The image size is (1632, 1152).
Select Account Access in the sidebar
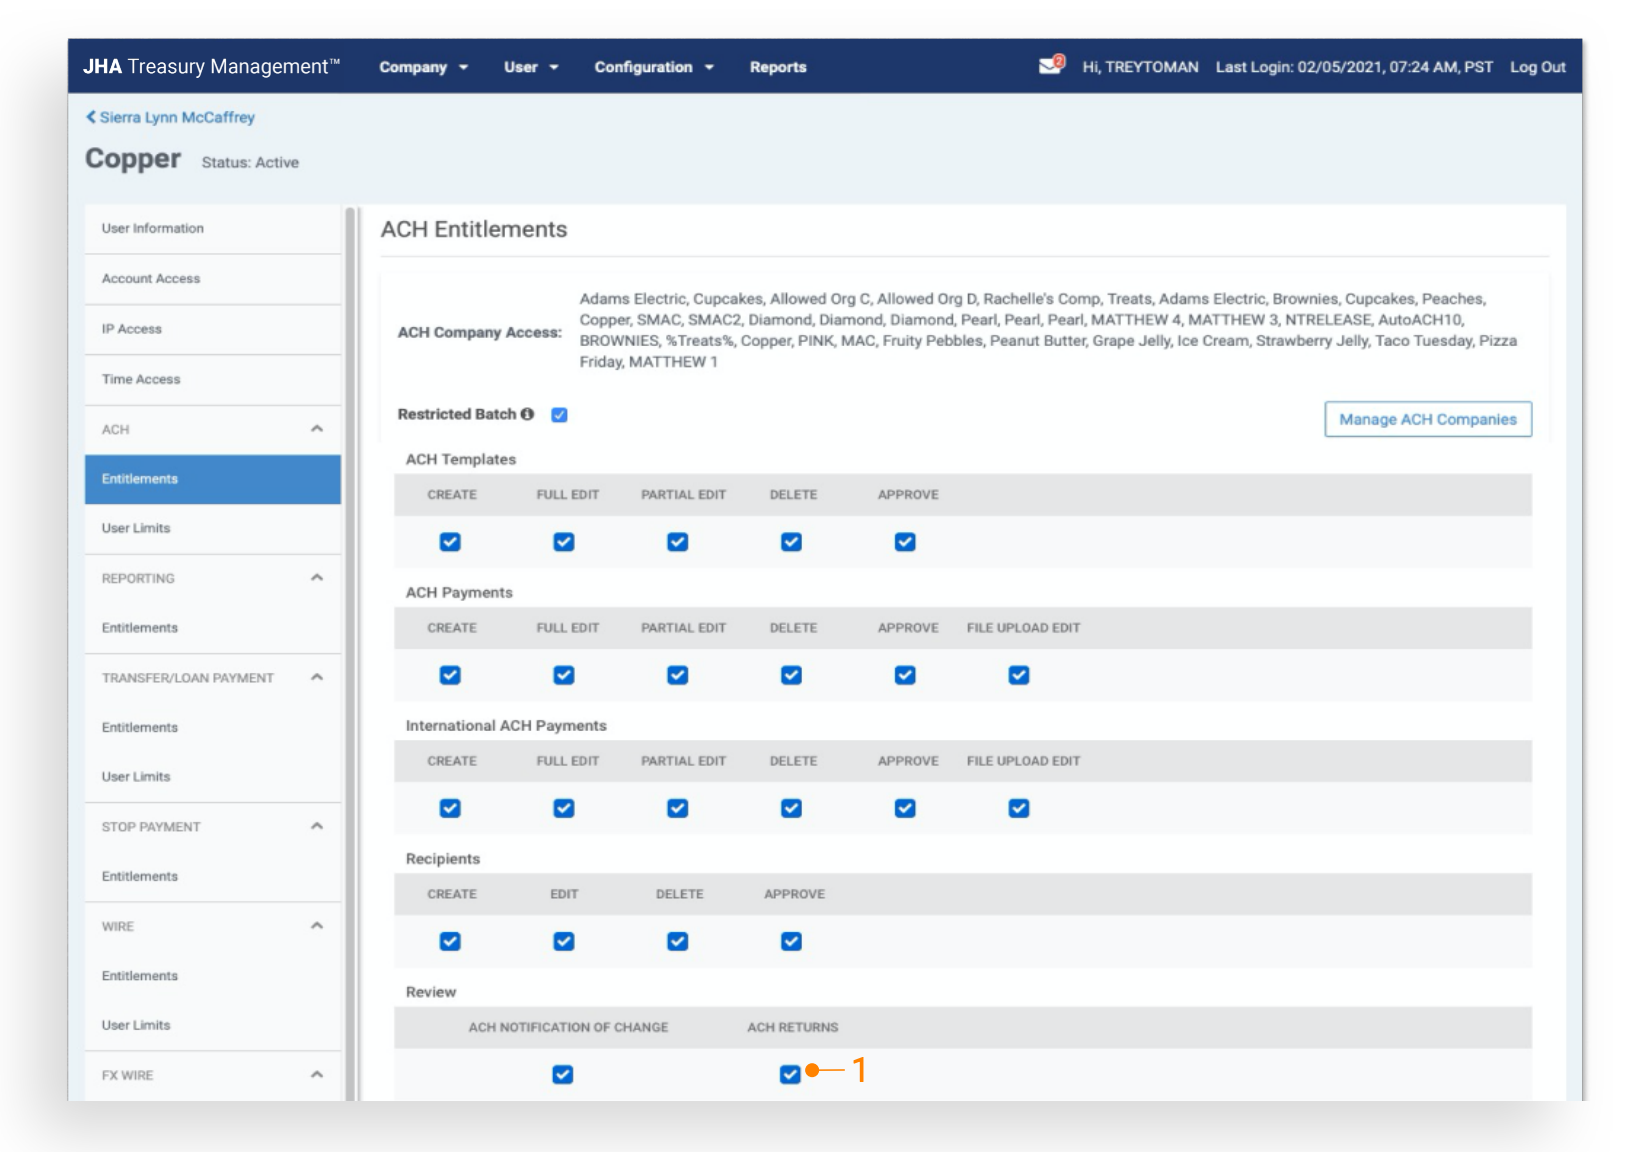151,279
